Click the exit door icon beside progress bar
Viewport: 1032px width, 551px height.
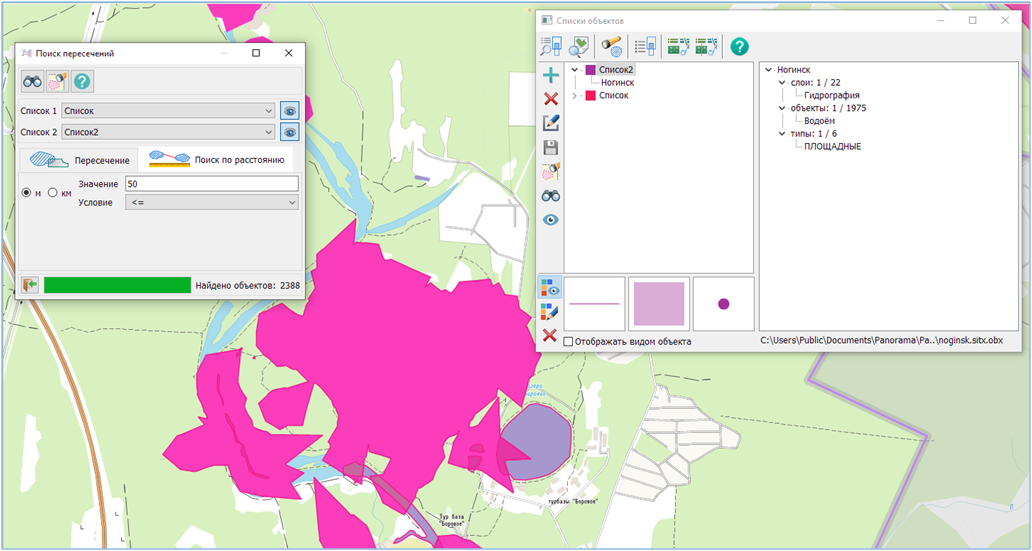click(x=30, y=285)
